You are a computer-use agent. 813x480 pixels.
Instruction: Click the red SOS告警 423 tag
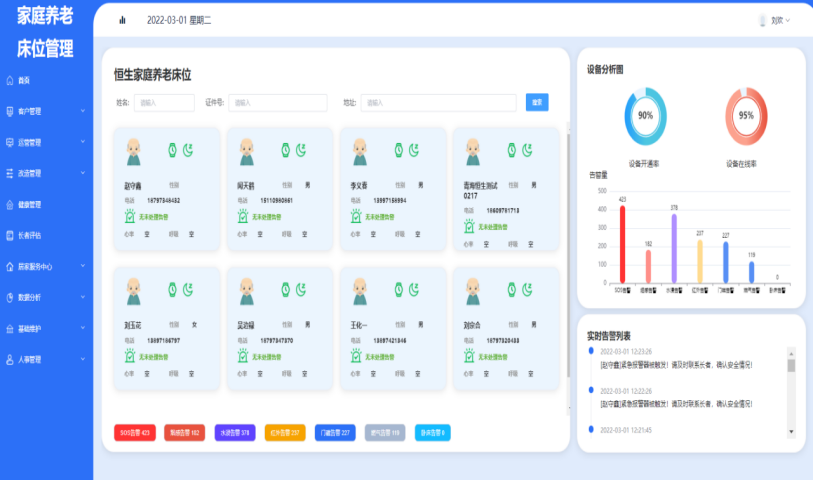(135, 433)
